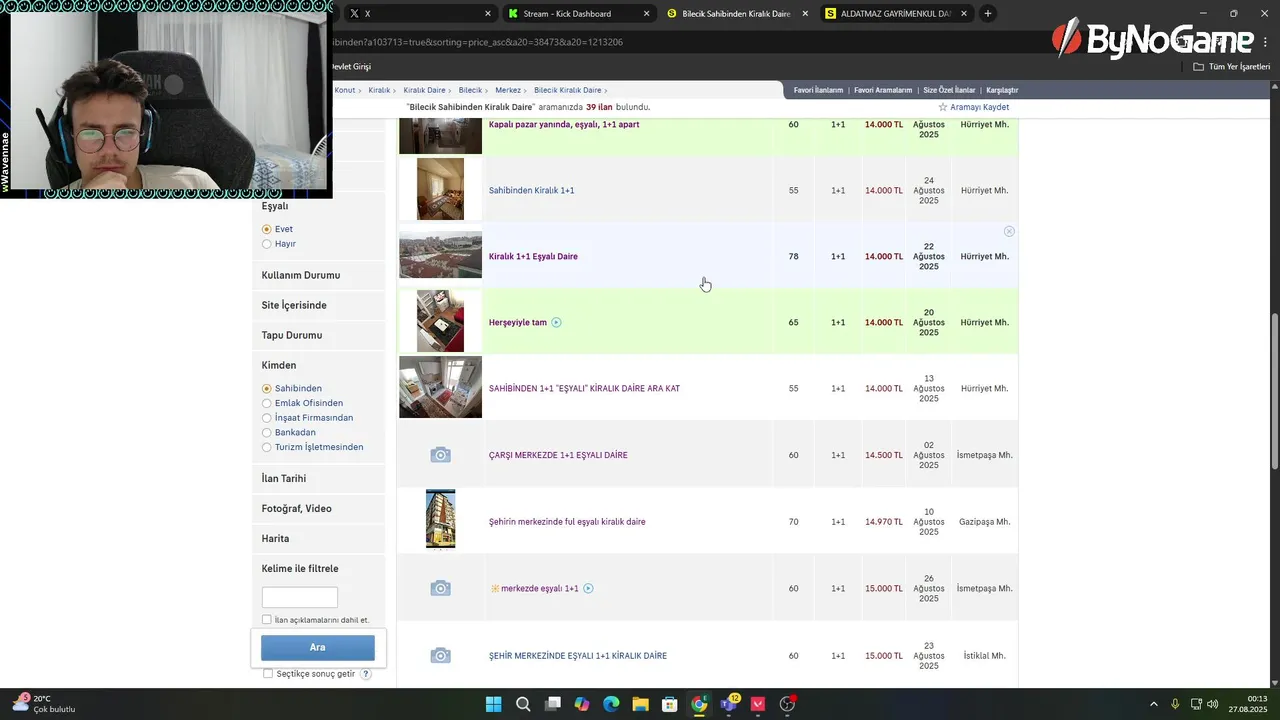The width and height of the screenshot is (1280, 720).
Task: Open thumbnail of SAHİBİNDEN 1+1 ARA KAT listing
Action: coord(440,387)
